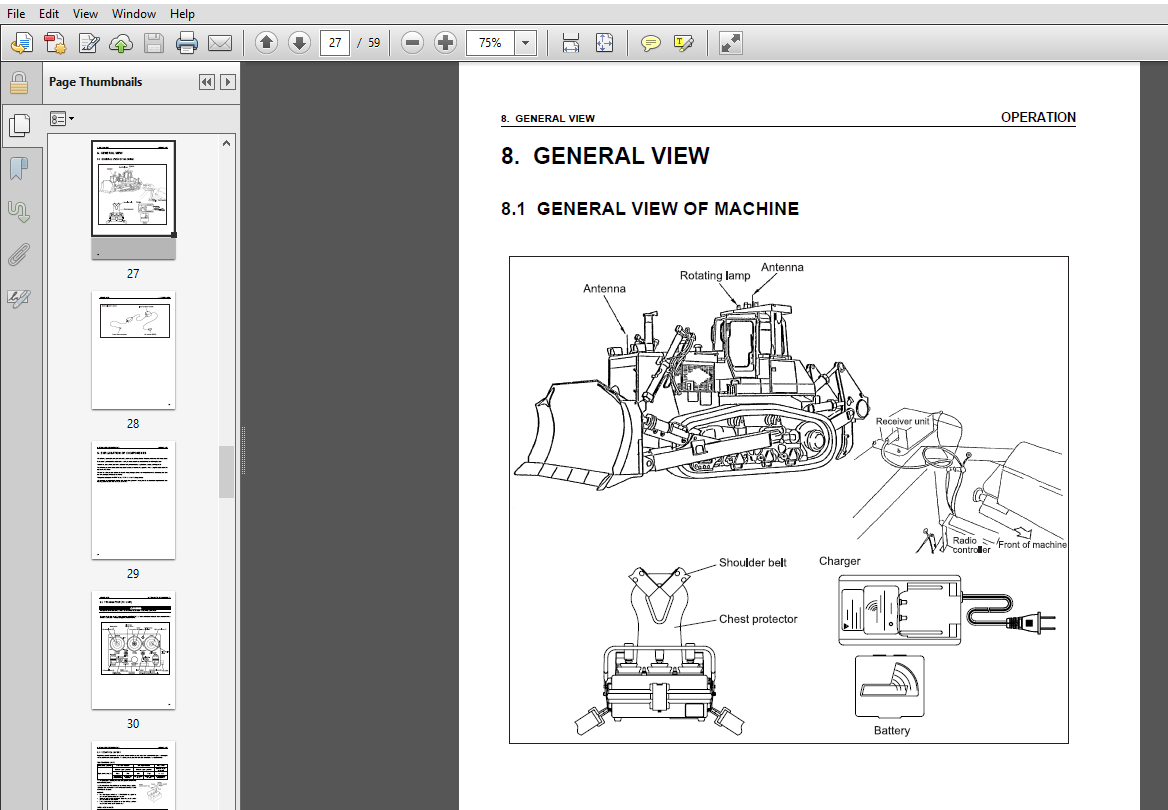This screenshot has width=1168, height=810.
Task: Click the Create PDF toolbar icon
Action: click(x=55, y=43)
